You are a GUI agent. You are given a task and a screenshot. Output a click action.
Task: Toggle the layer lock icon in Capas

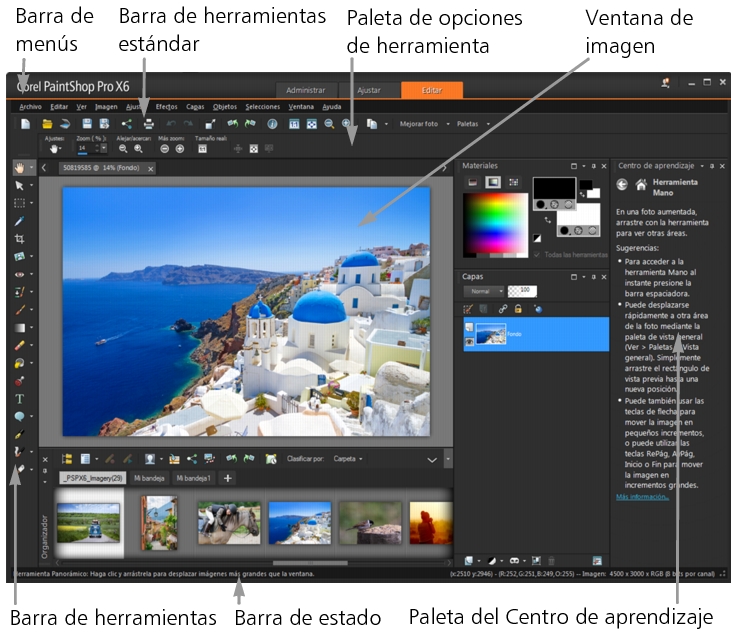[x=518, y=309]
